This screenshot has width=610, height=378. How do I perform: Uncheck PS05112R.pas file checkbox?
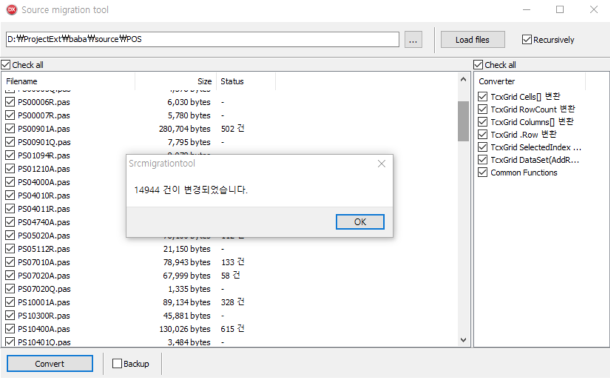coord(10,248)
